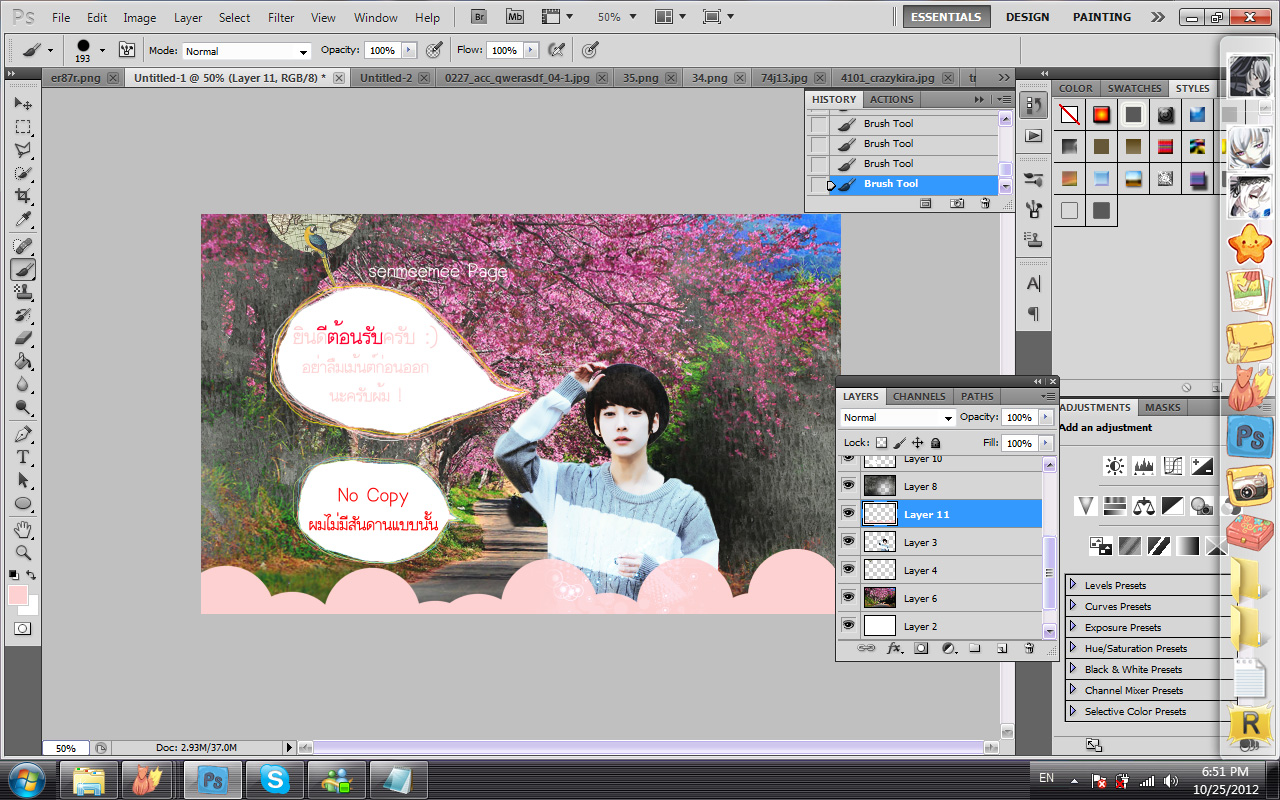
Task: Open Skype from the Windows taskbar
Action: pos(274,779)
